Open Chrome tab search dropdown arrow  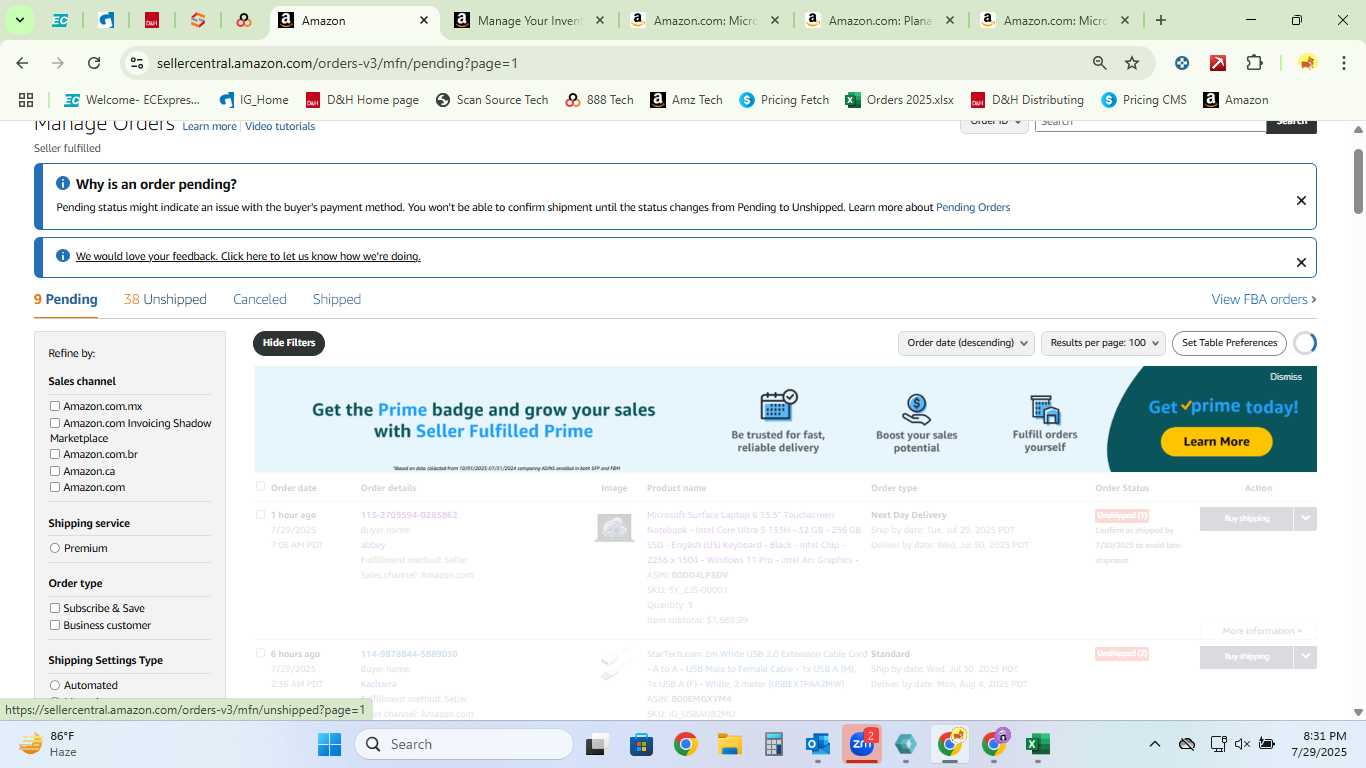(19, 20)
